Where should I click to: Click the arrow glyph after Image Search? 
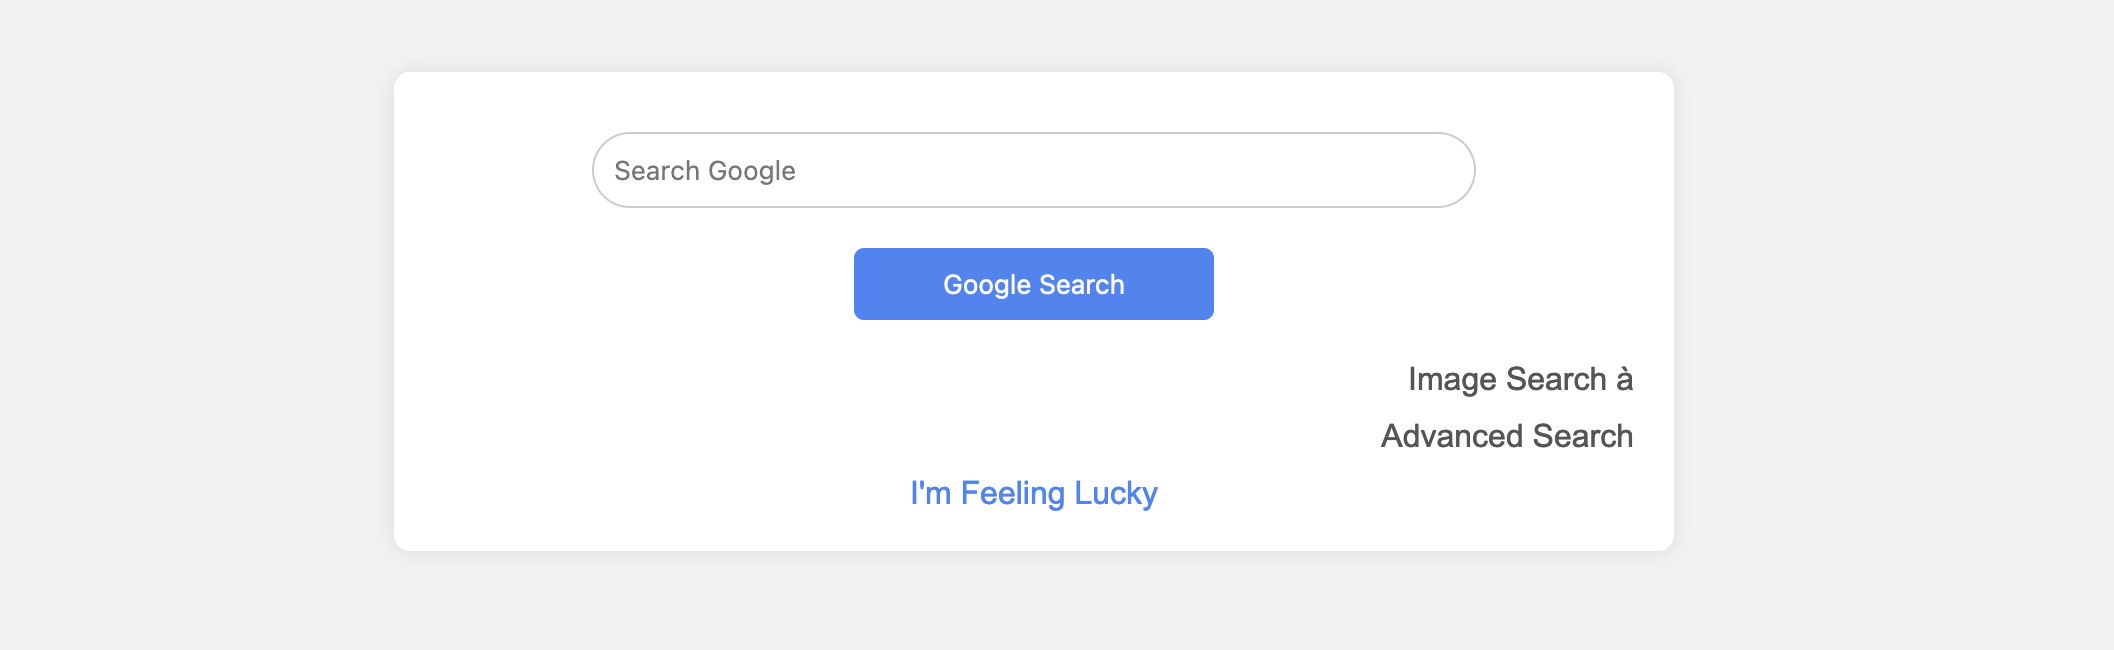click(1624, 379)
